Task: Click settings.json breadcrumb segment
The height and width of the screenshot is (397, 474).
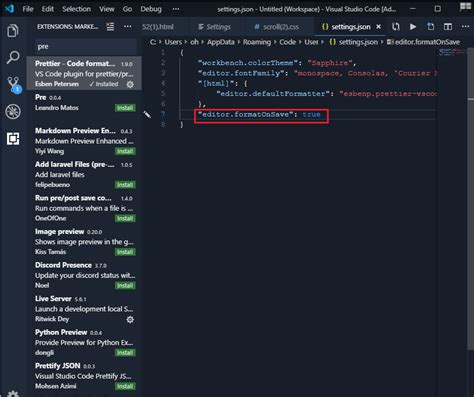Action: [x=354, y=42]
